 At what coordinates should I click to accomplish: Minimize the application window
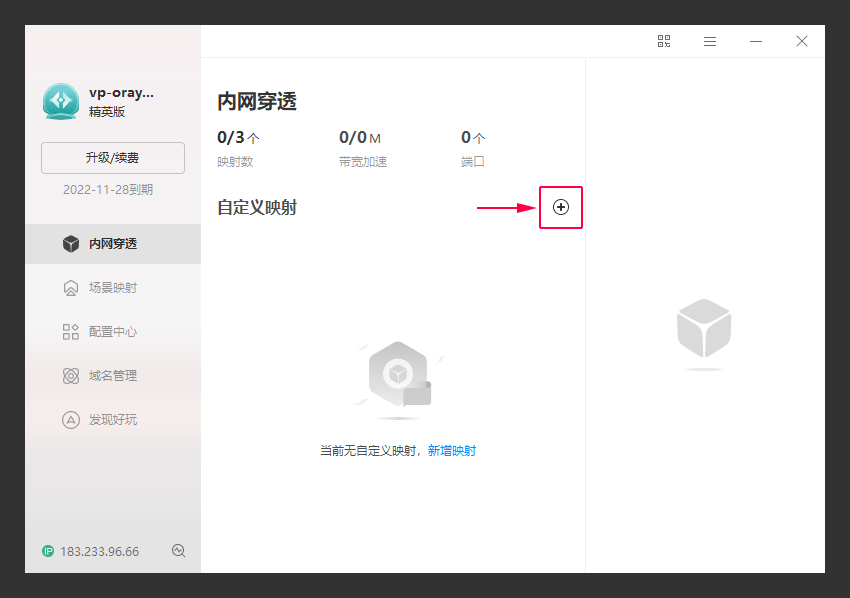[x=756, y=41]
